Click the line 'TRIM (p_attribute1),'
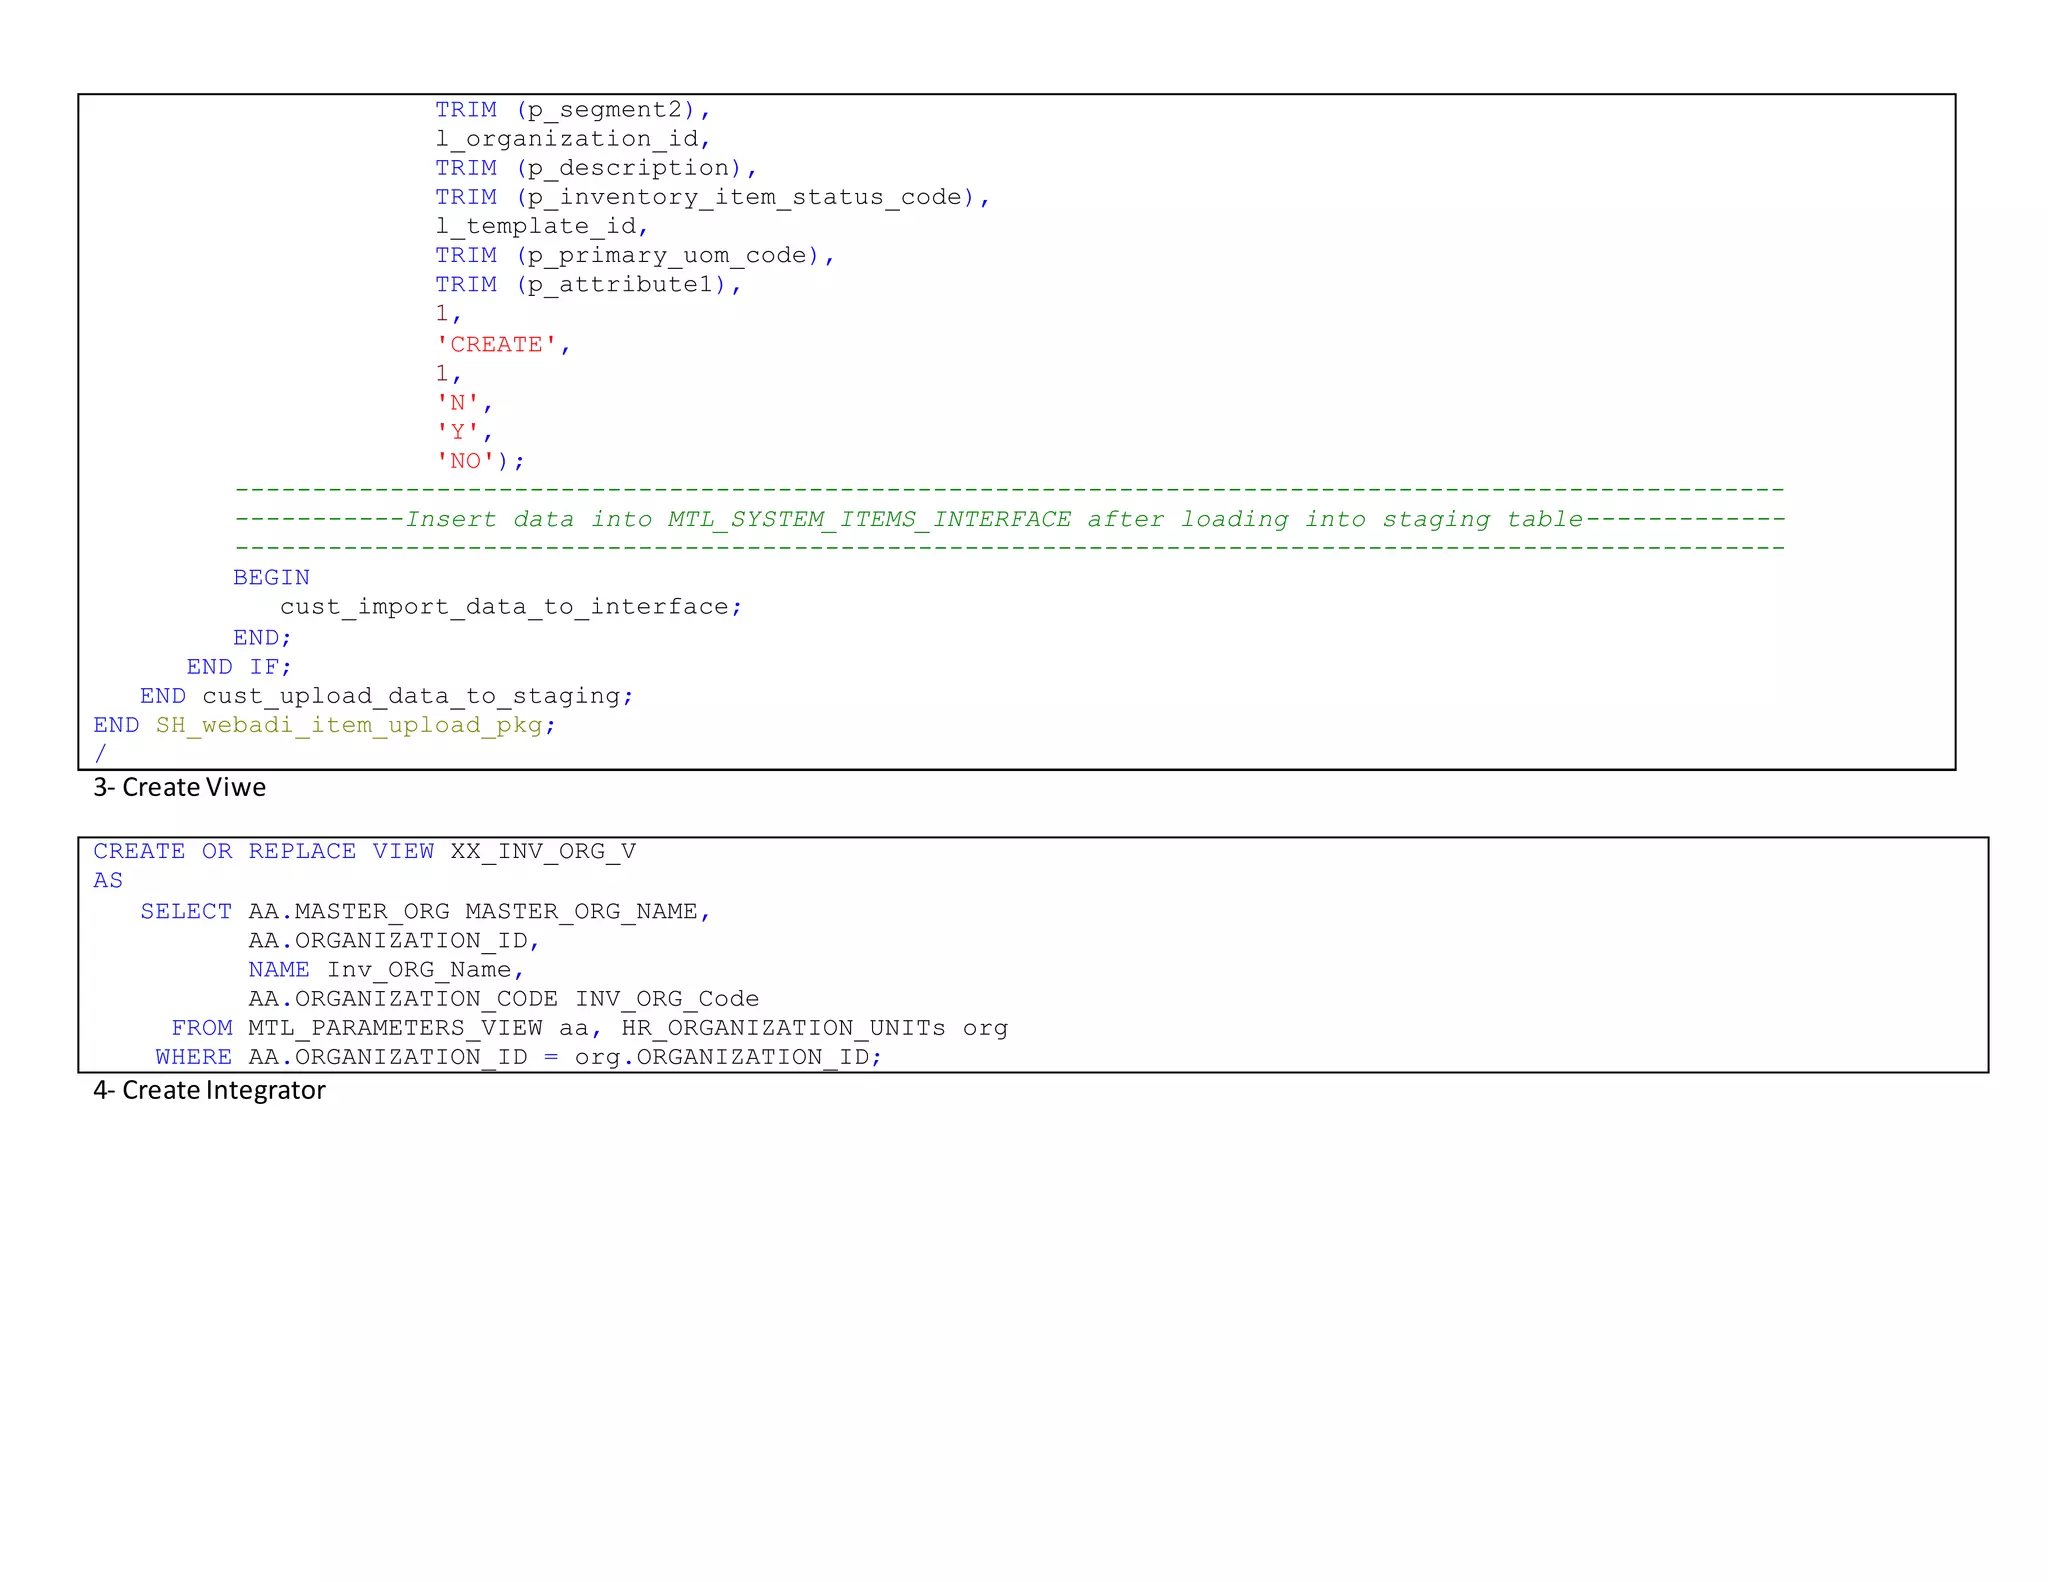 589,285
